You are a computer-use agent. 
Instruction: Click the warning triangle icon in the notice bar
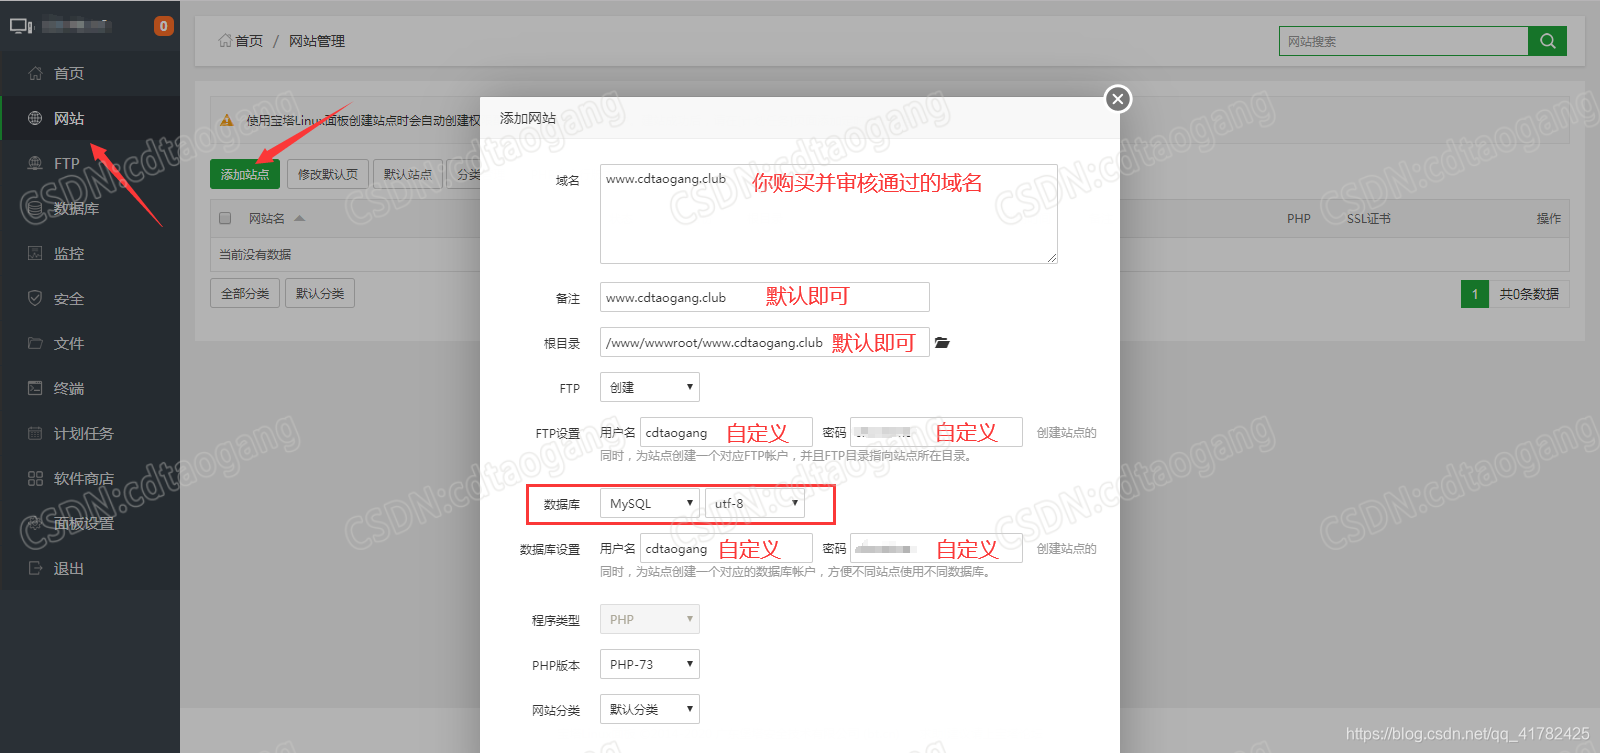[227, 120]
